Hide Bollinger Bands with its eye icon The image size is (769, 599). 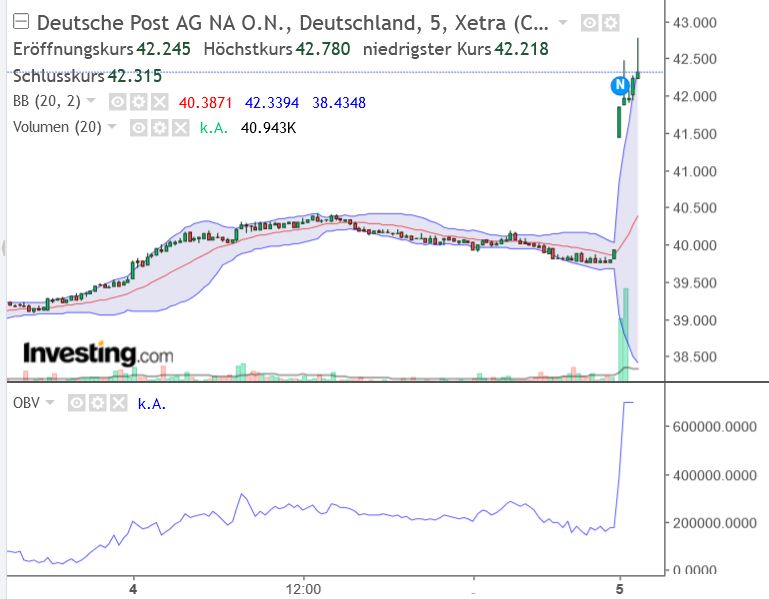117,102
